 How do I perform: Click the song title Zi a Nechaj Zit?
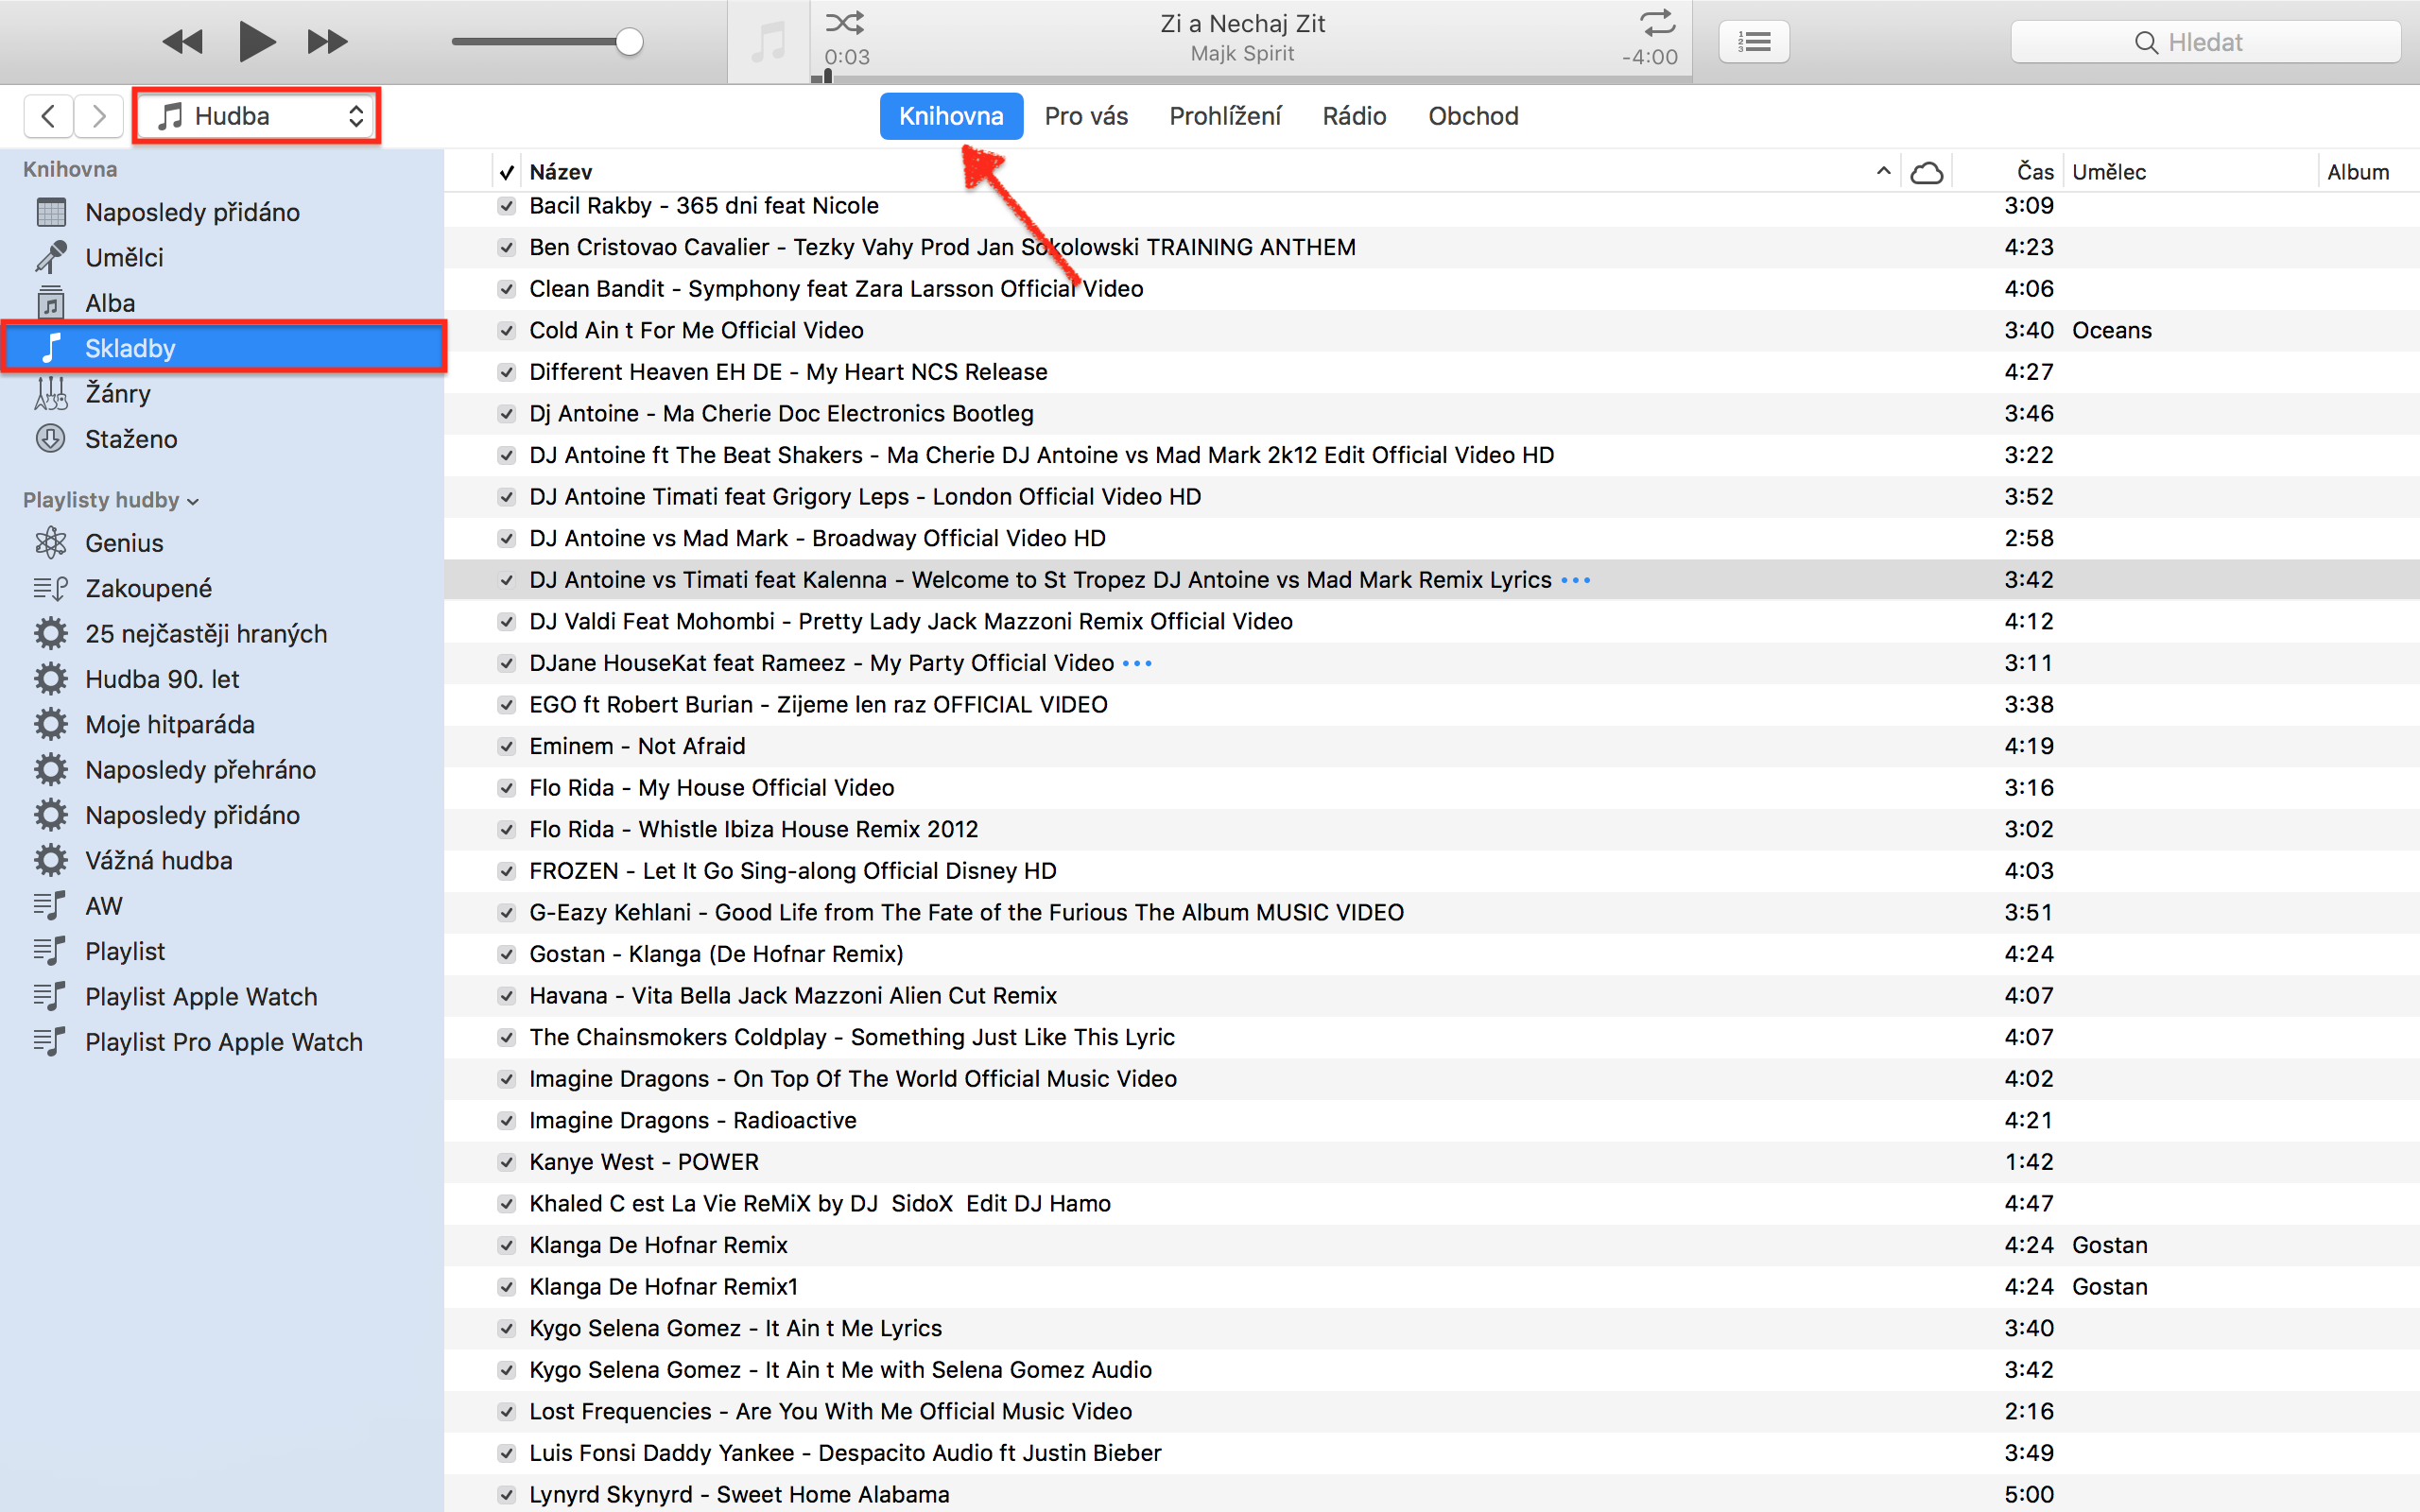tap(1243, 24)
